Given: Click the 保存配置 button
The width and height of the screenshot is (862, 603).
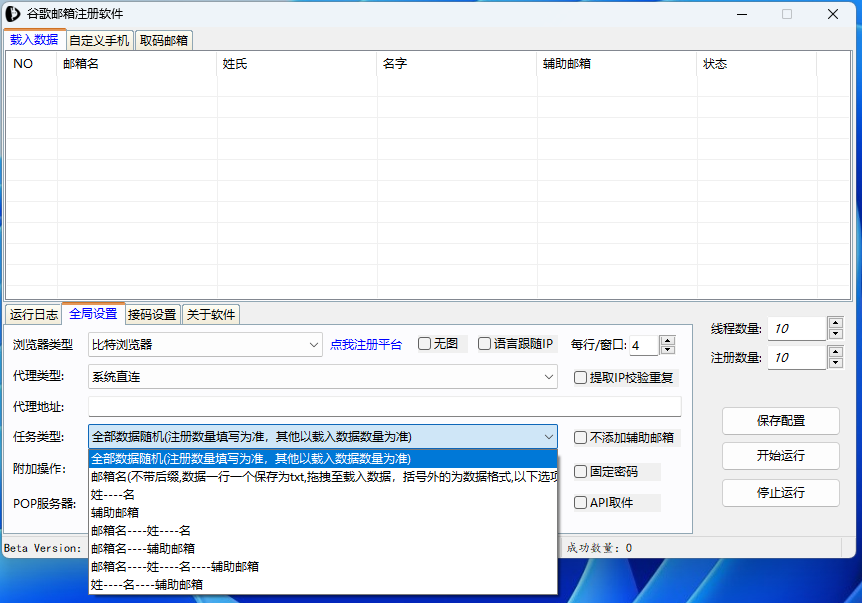Looking at the screenshot, I should point(780,421).
